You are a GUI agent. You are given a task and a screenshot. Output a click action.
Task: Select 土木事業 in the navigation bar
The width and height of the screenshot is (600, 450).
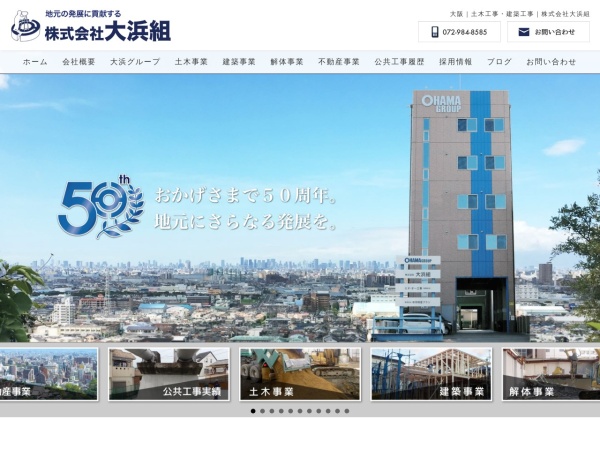[191, 62]
